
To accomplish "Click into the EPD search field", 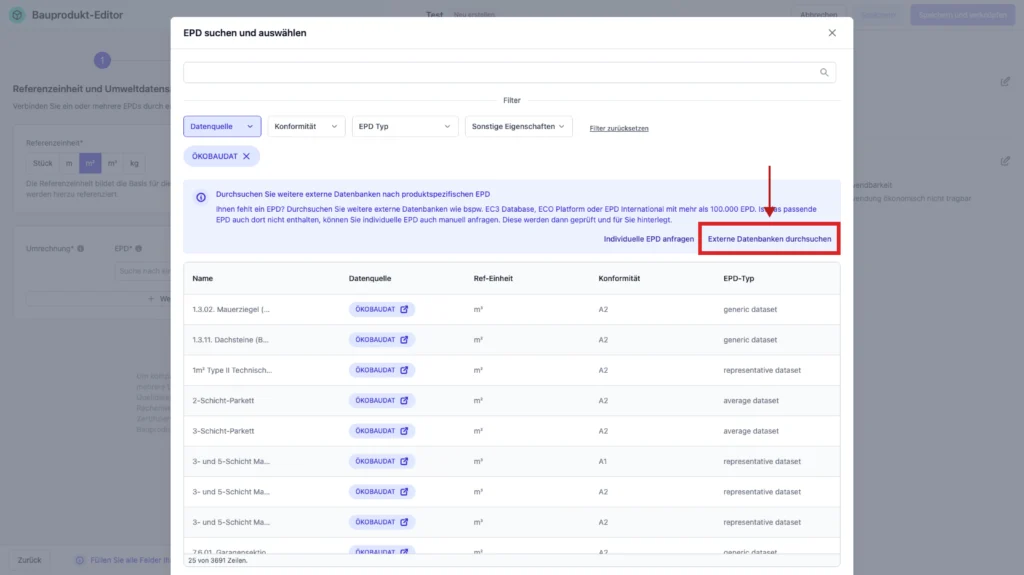I will (509, 73).
